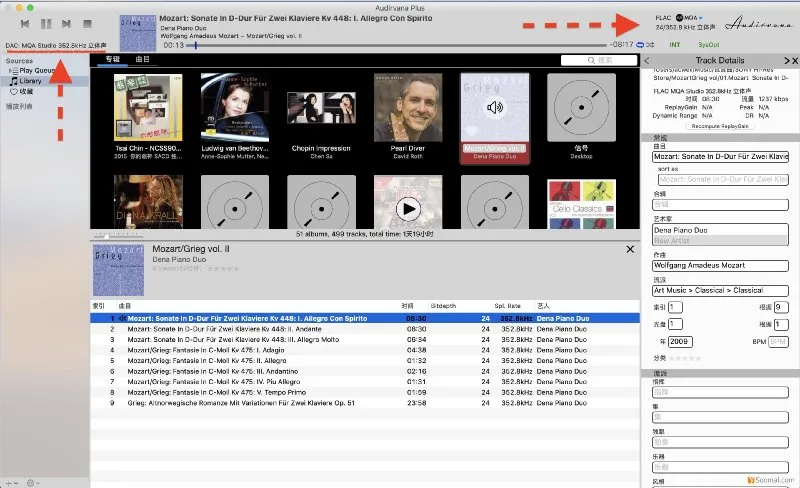Open the Tsai Chin NCSS90 album

(x=148, y=107)
